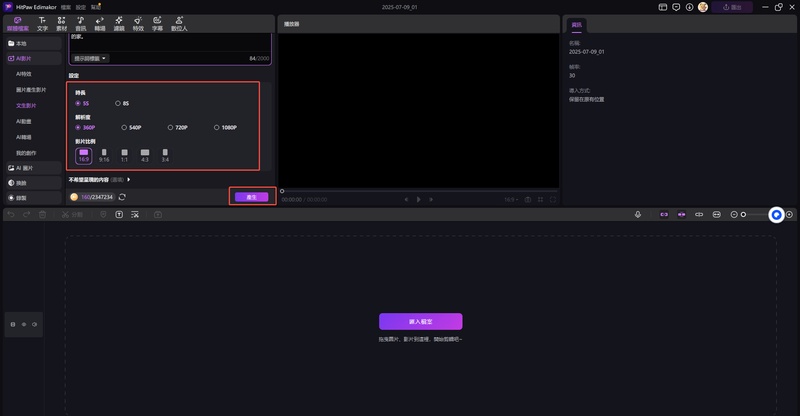Click the 匯入檔案 import button in timeline

click(420, 321)
